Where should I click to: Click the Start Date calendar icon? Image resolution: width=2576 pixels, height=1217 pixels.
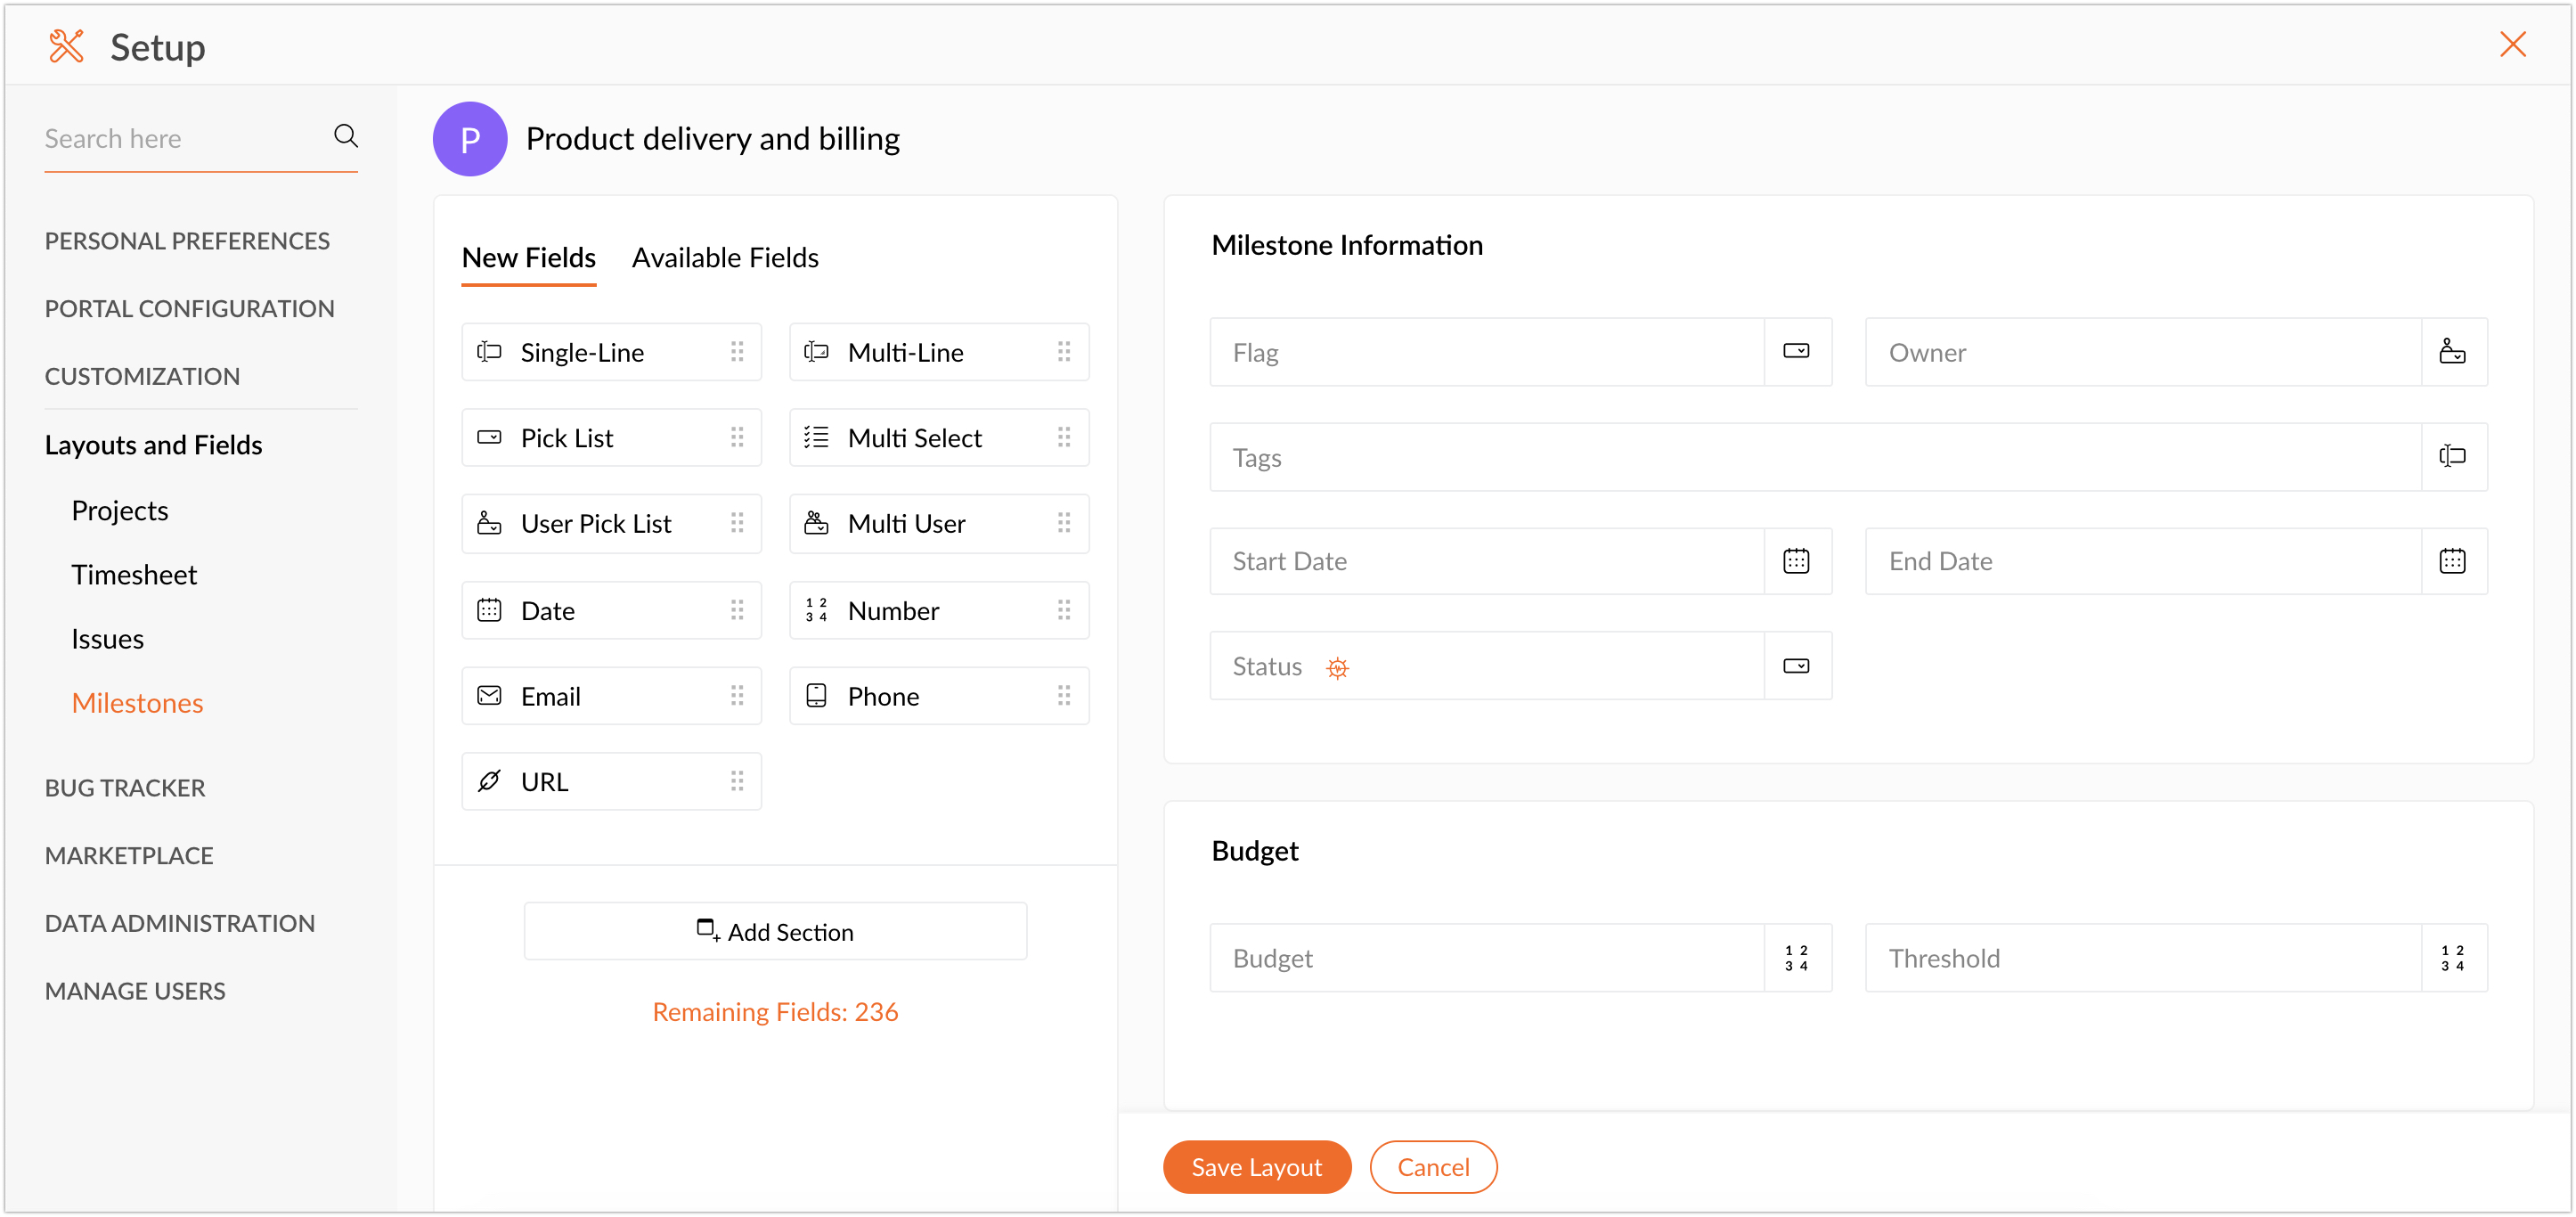click(1796, 561)
